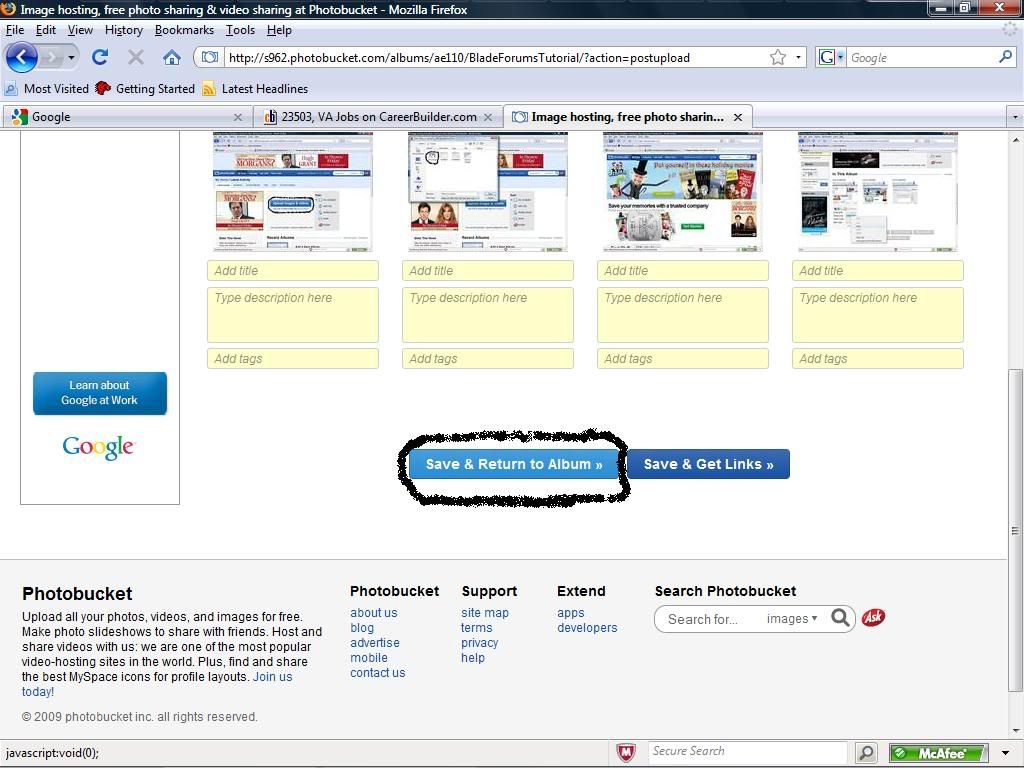
Task: Close the Google tab
Action: click(238, 117)
